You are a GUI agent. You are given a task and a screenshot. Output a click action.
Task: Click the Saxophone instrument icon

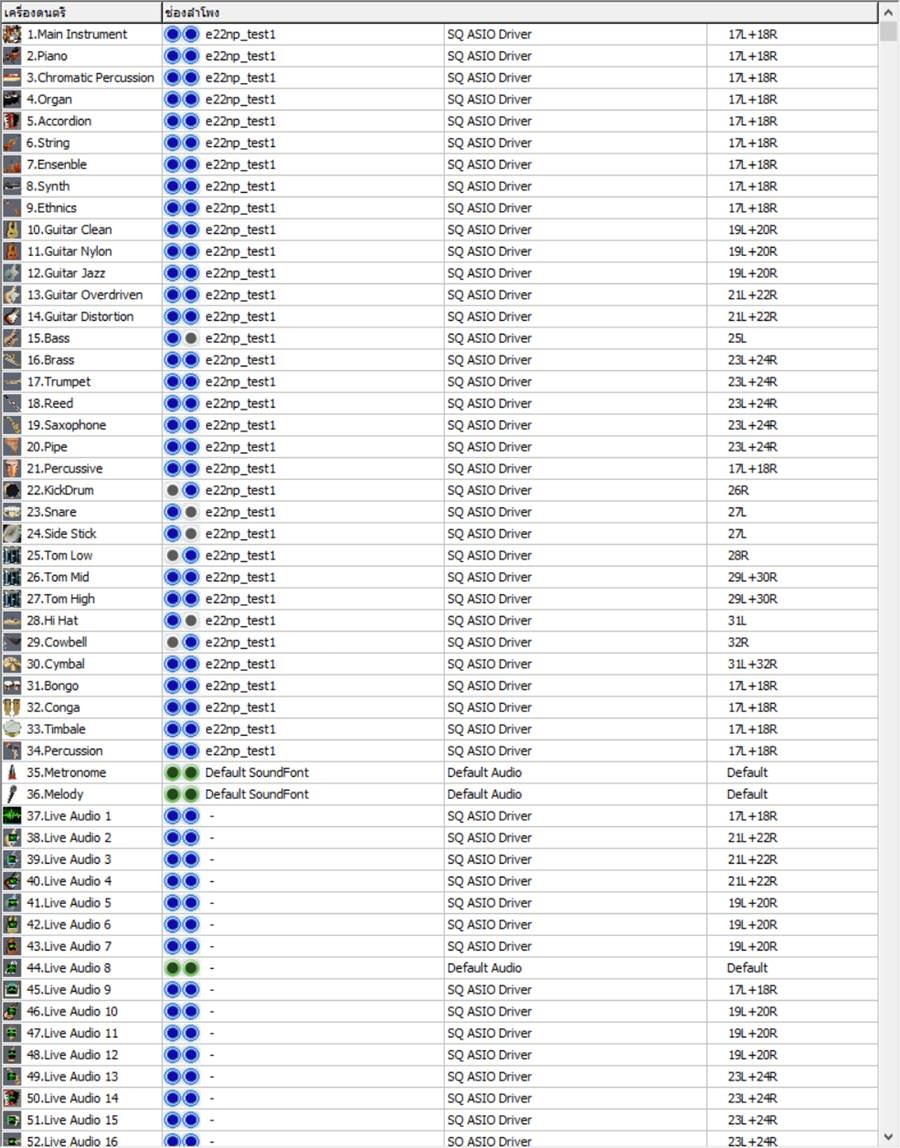coord(12,425)
